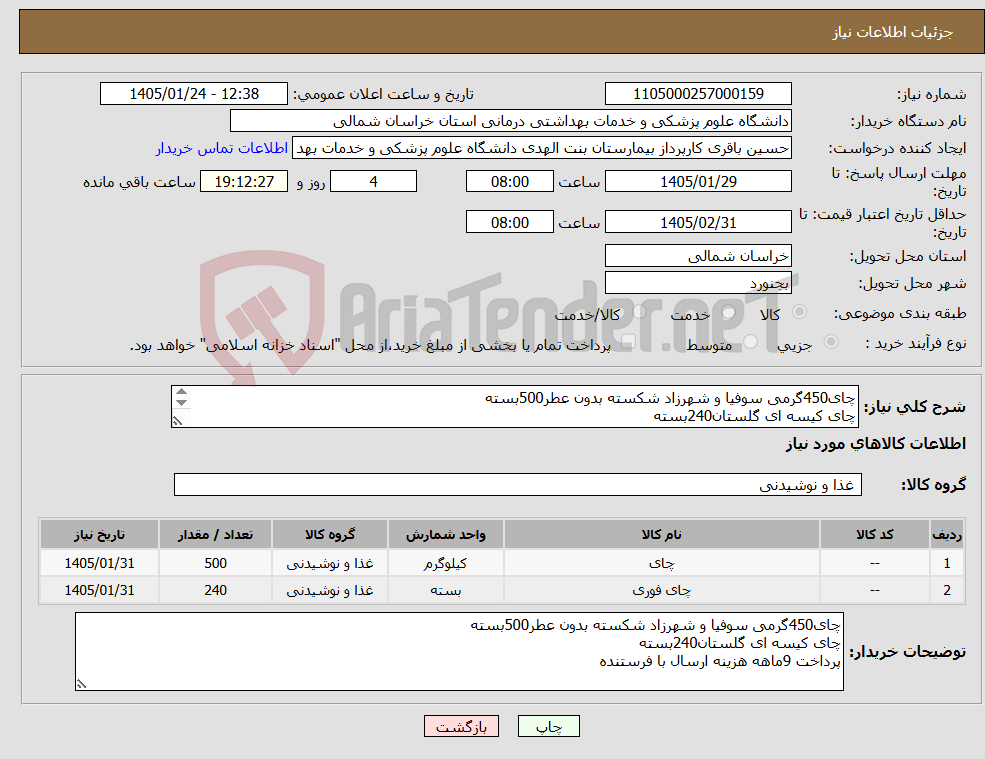Click the price validity time 08:00 field
This screenshot has width=985, height=759.
(x=509, y=222)
